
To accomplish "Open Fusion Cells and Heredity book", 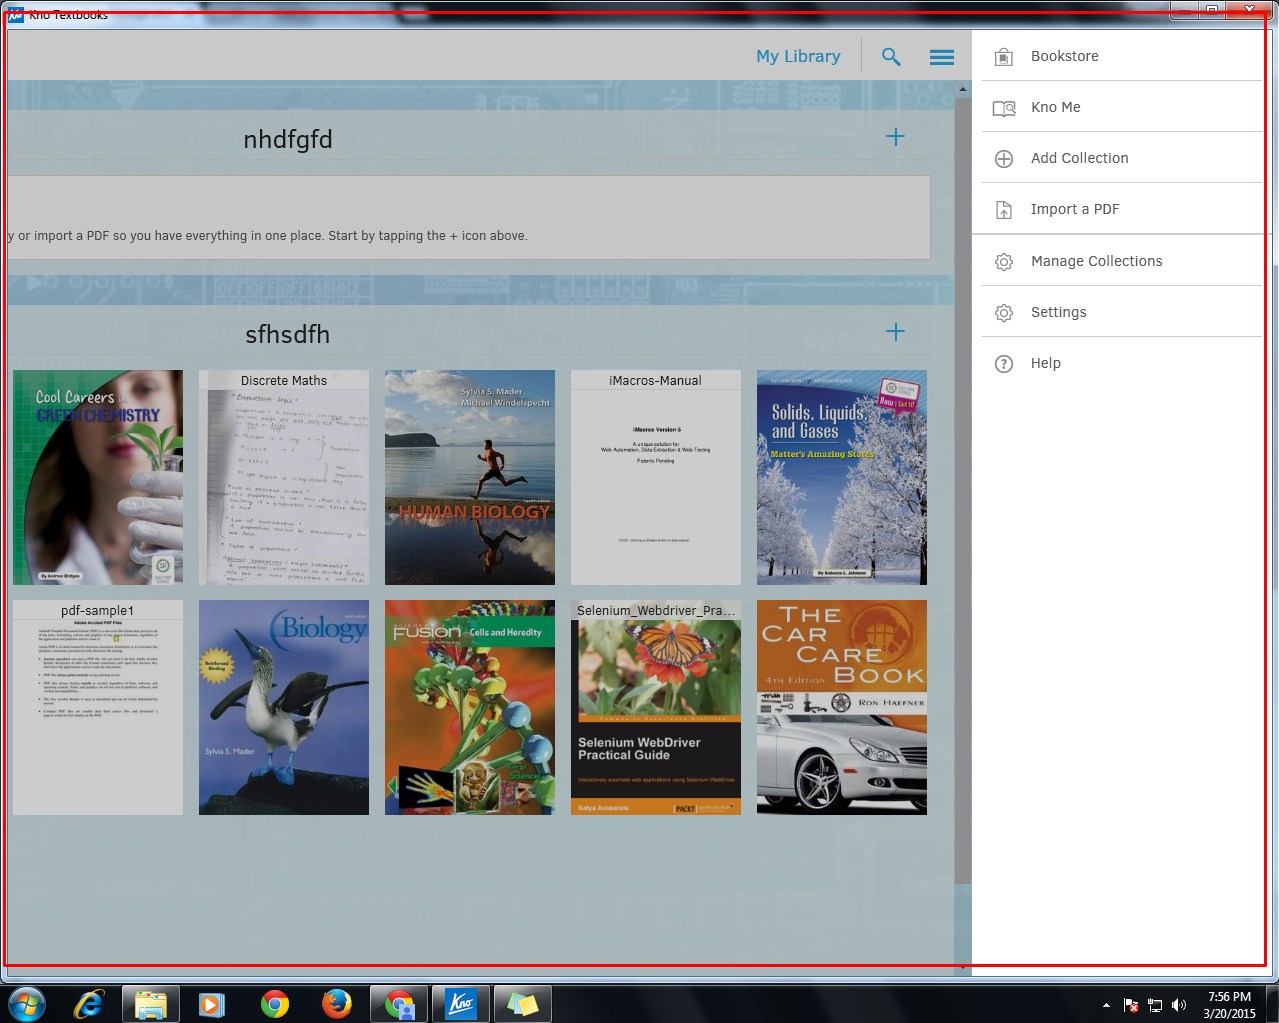I will point(470,707).
